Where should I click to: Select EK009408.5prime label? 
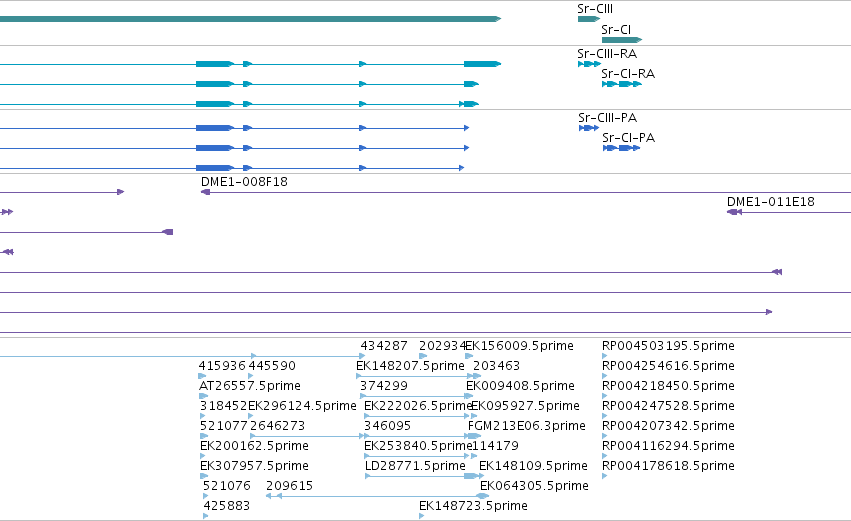[520, 386]
